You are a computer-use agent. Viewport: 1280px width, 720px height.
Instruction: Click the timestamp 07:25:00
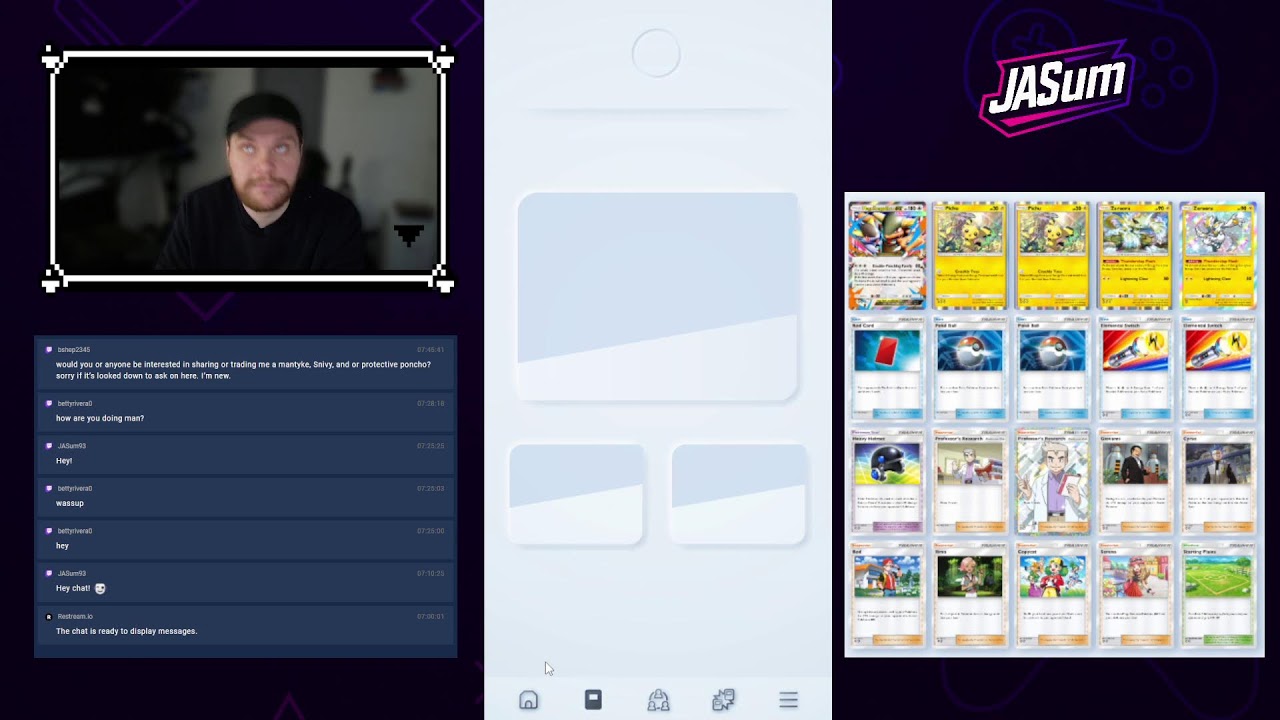click(431, 531)
